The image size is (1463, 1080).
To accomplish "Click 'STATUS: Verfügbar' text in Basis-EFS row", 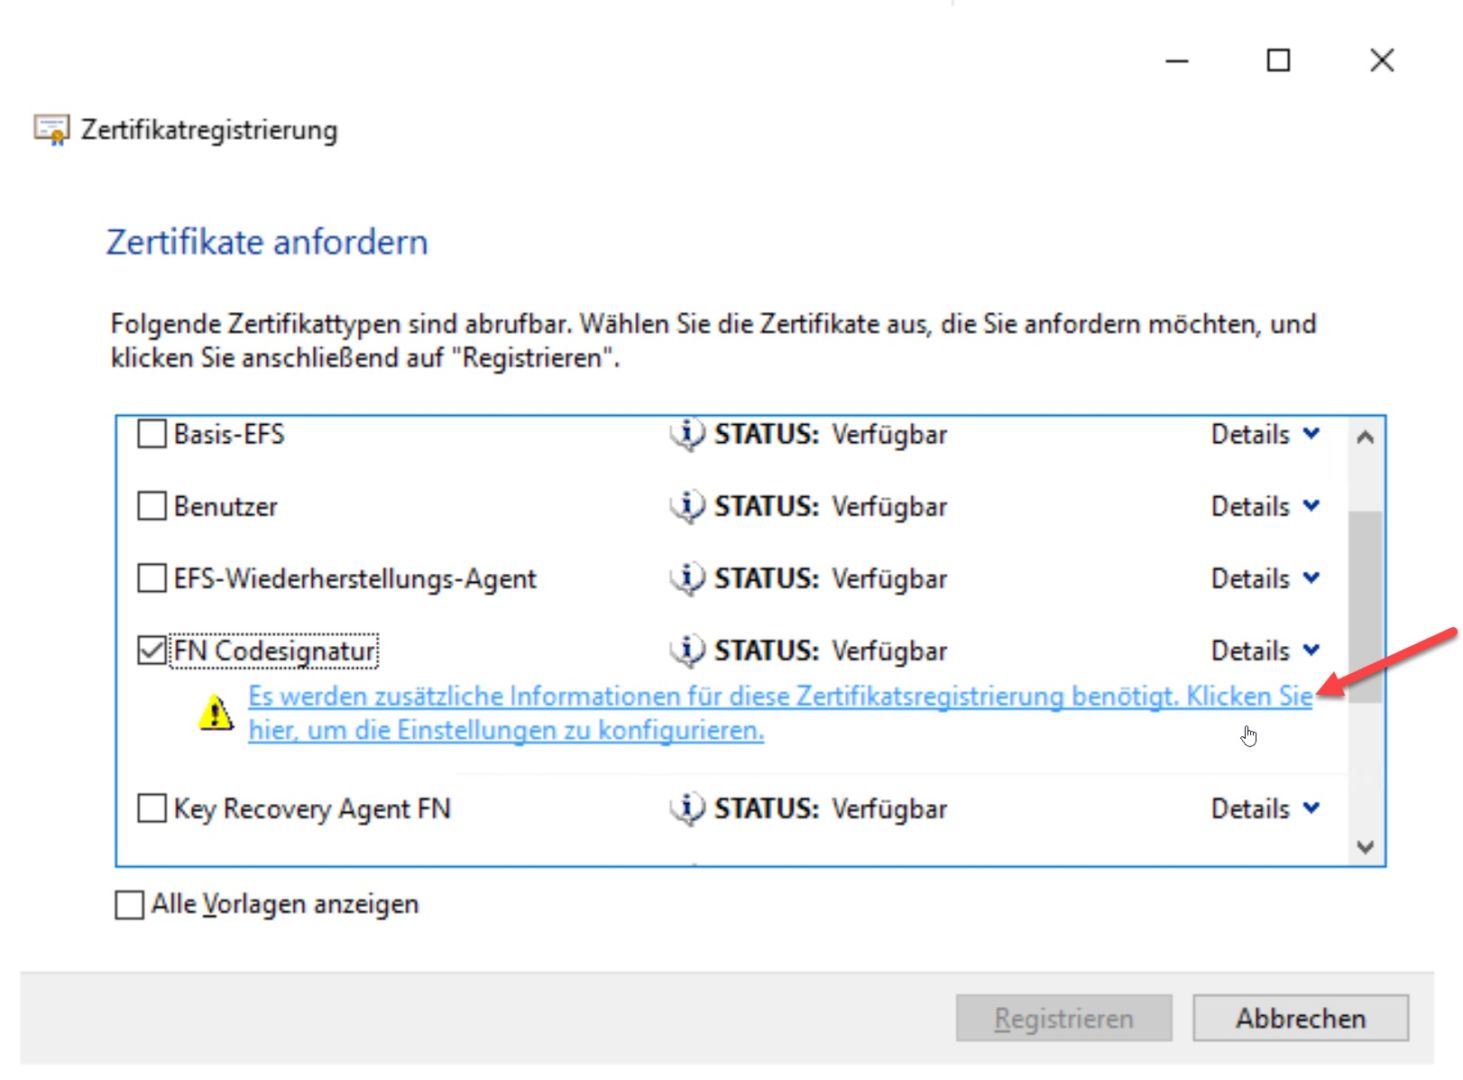I will (830, 435).
